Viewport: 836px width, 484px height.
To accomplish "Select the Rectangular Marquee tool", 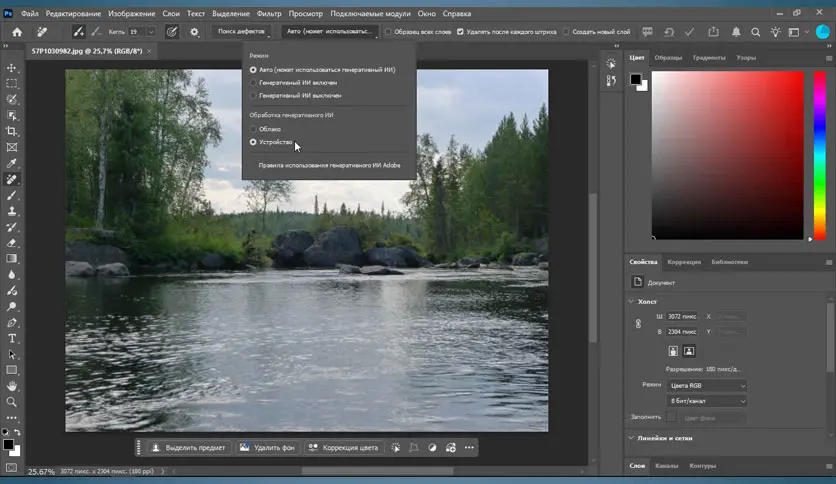I will click(x=11, y=84).
